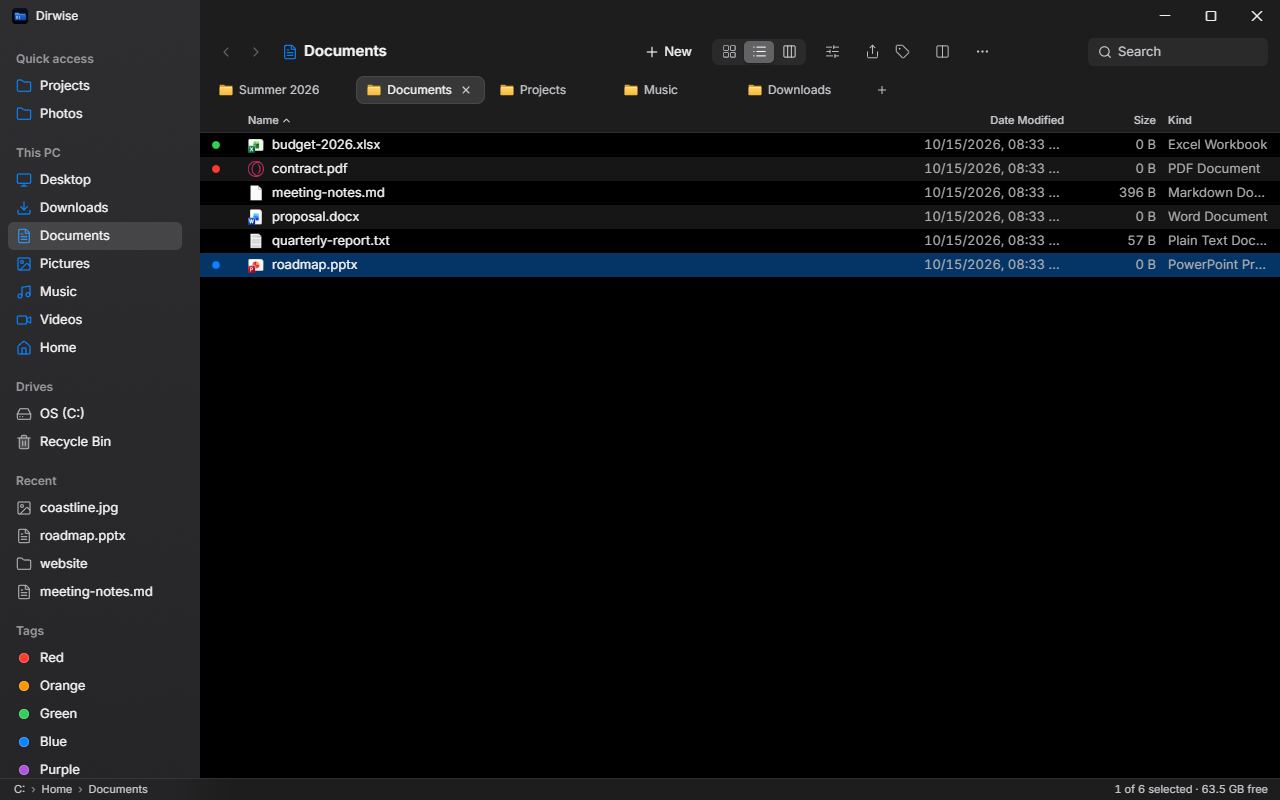Filter by the Green tag in sidebar
Screen dimensions: 1280x800
[x=95, y=714]
